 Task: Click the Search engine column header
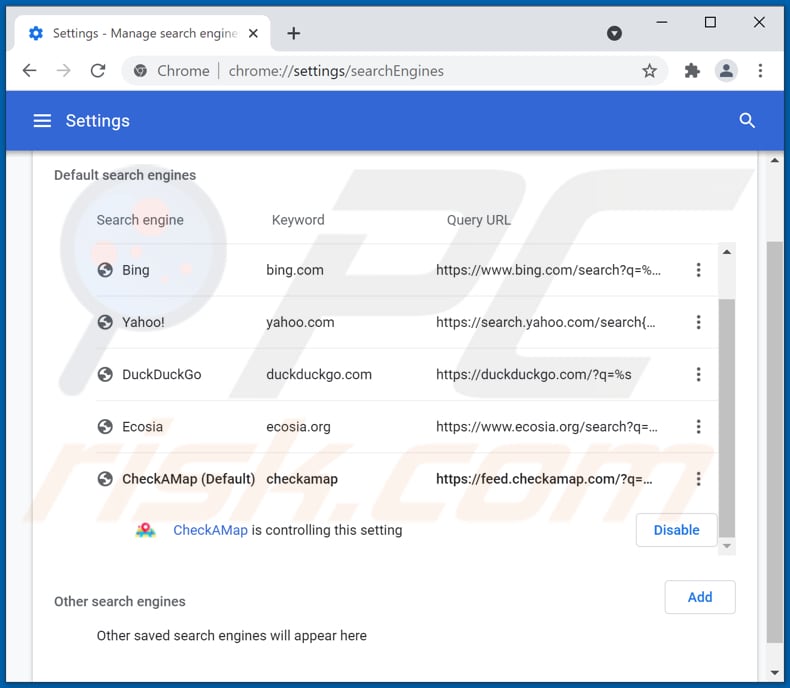coord(140,220)
